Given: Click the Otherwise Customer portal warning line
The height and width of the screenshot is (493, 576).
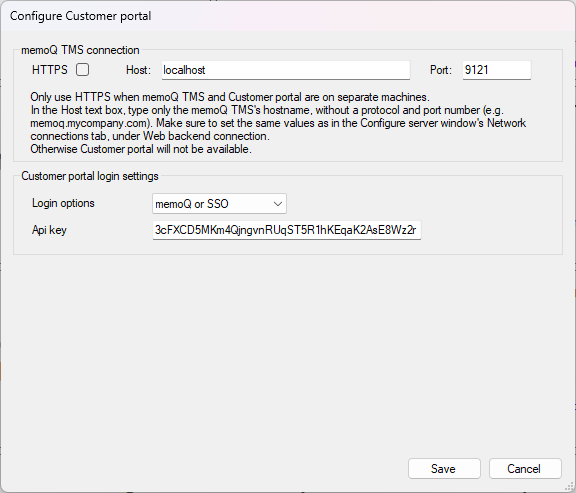Looking at the screenshot, I should point(141,149).
